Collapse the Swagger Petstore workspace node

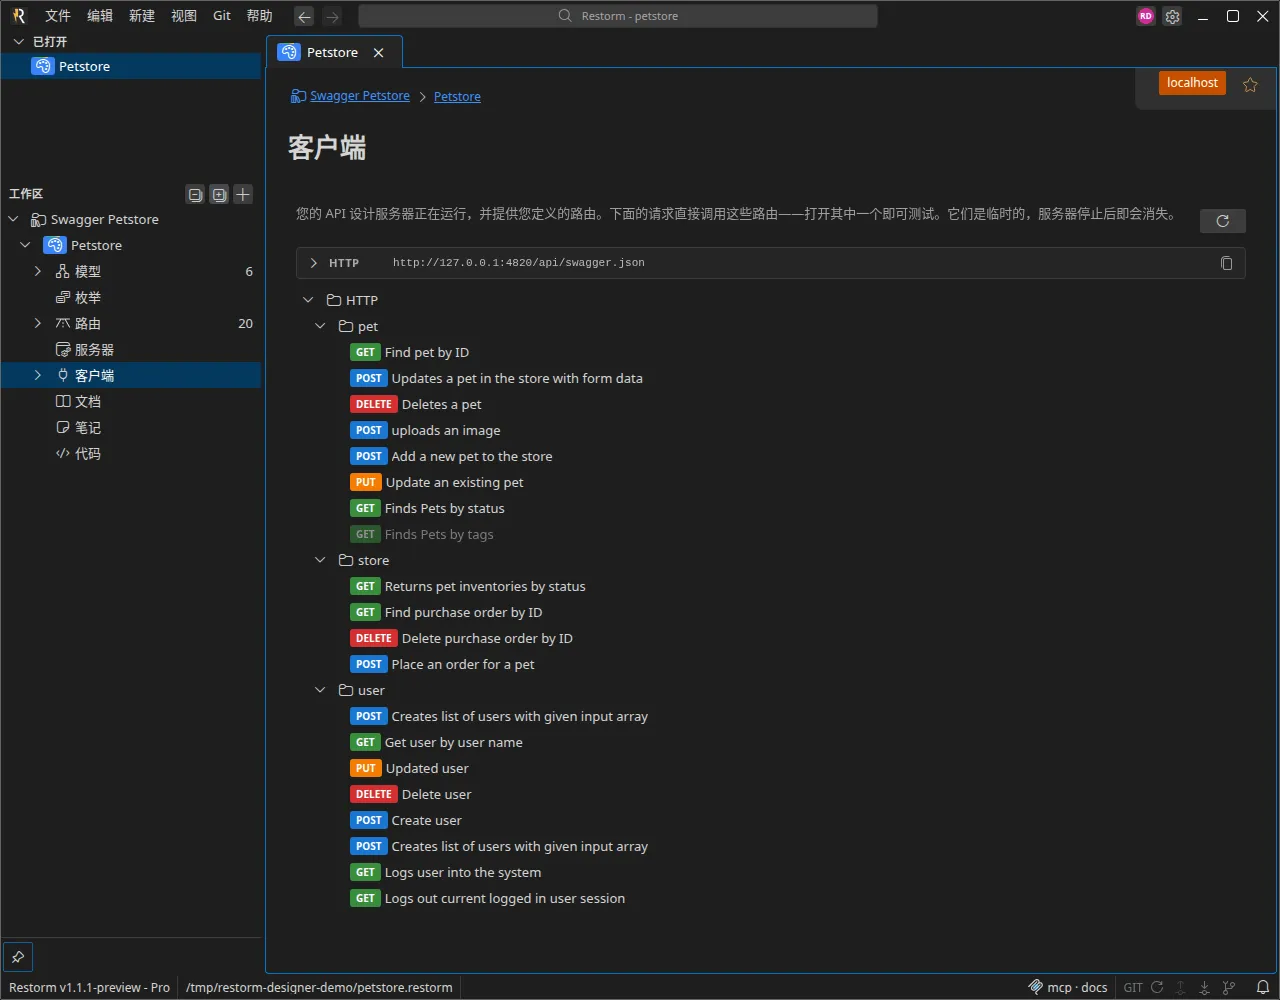click(14, 220)
